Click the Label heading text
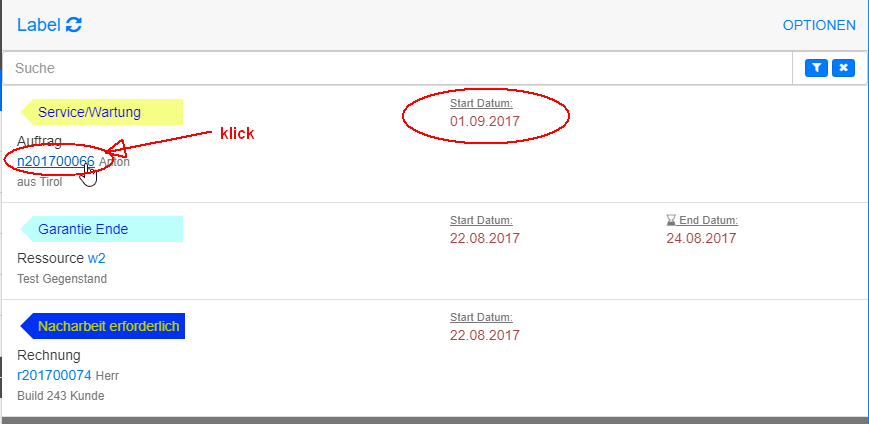 pos(39,25)
